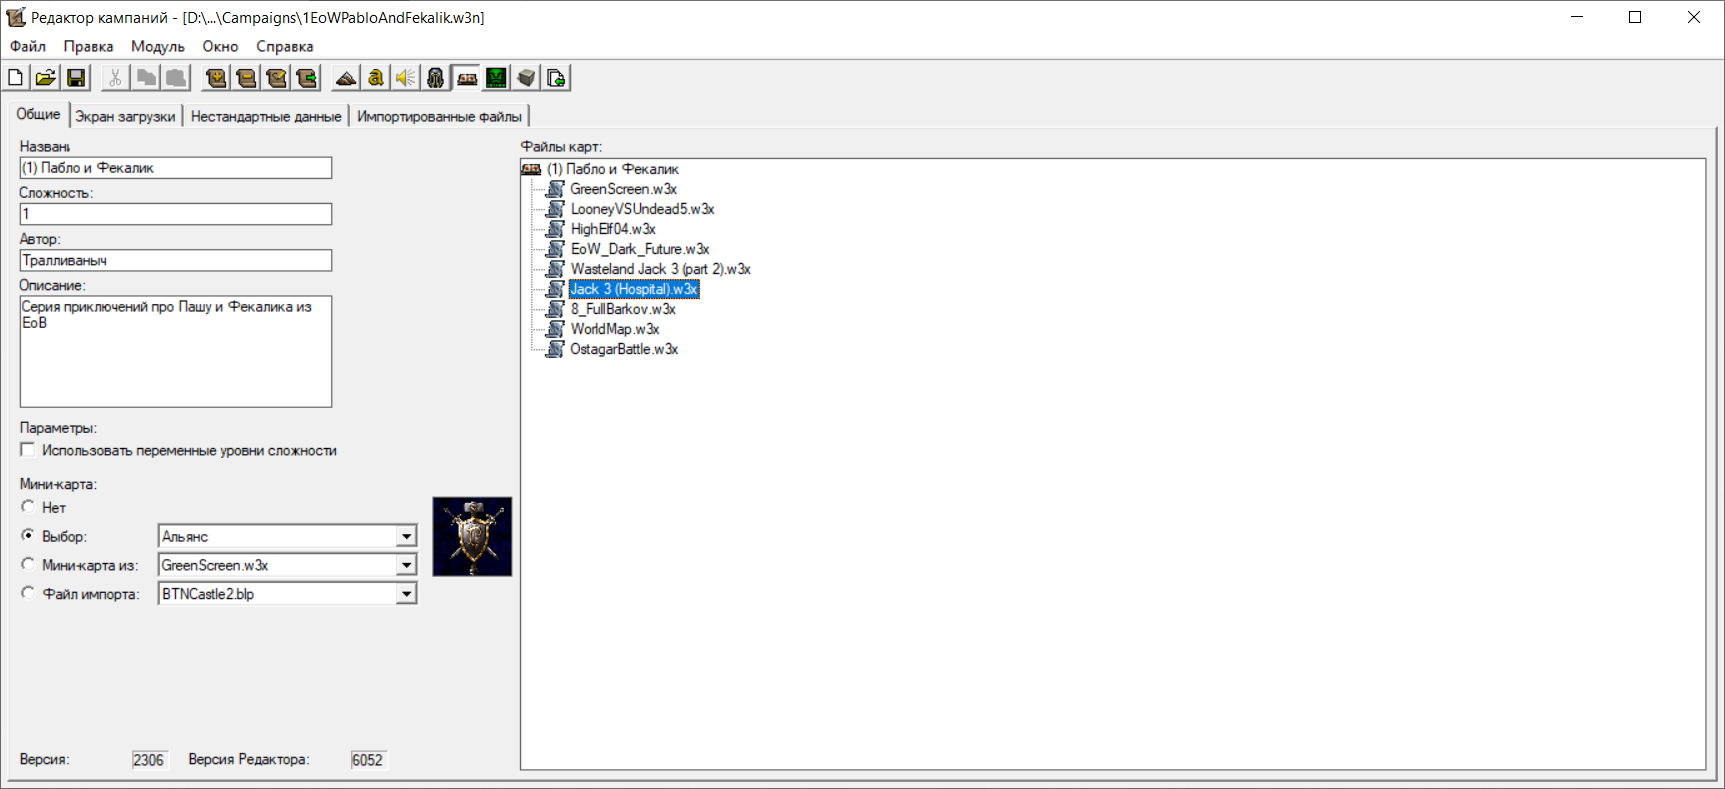Click the map icon beside OstagarBattle.w3x
The width and height of the screenshot is (1725, 789).
pos(555,349)
